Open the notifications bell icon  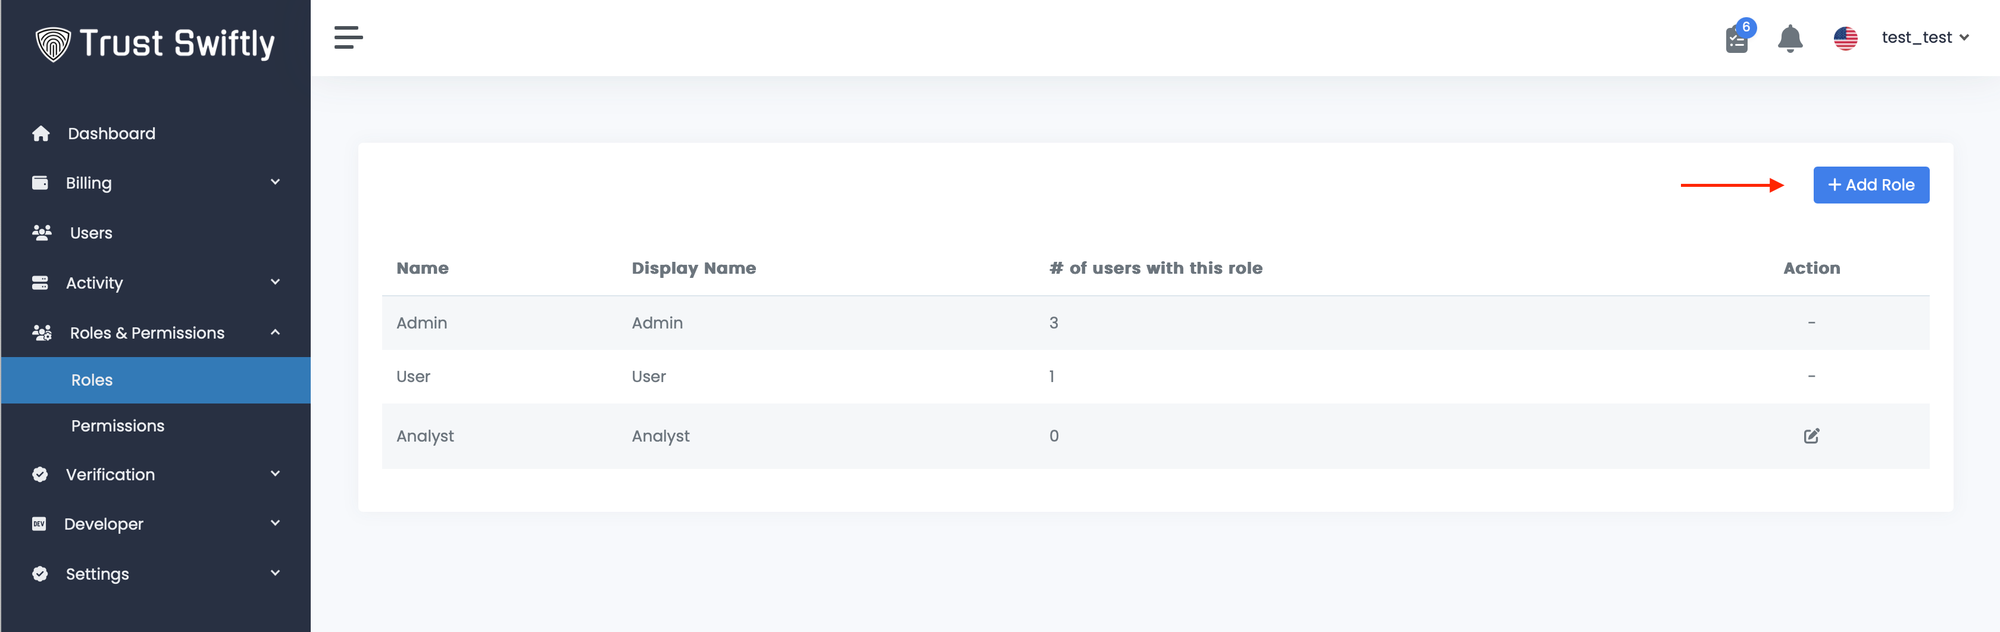point(1790,39)
